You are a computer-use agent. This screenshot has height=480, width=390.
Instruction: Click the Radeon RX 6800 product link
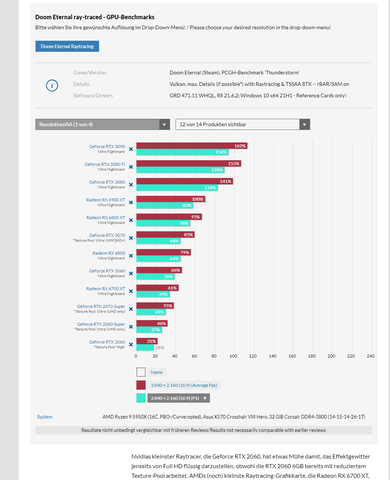click(x=109, y=253)
